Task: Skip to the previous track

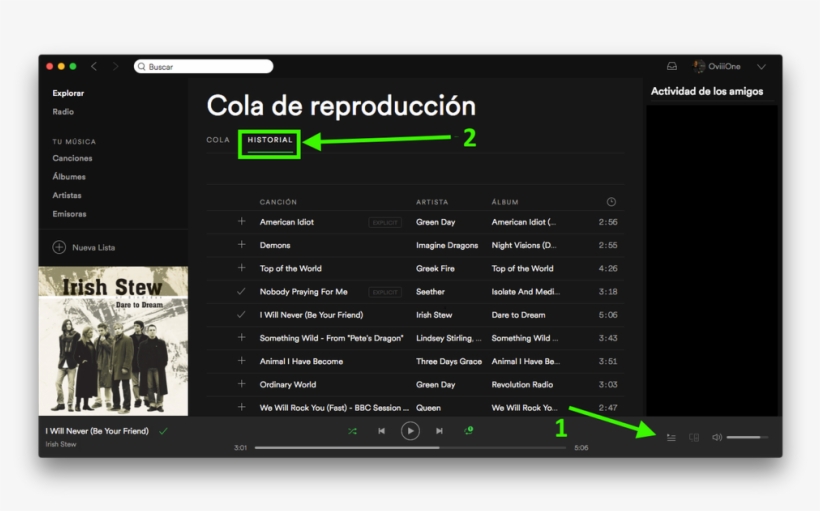Action: point(381,431)
